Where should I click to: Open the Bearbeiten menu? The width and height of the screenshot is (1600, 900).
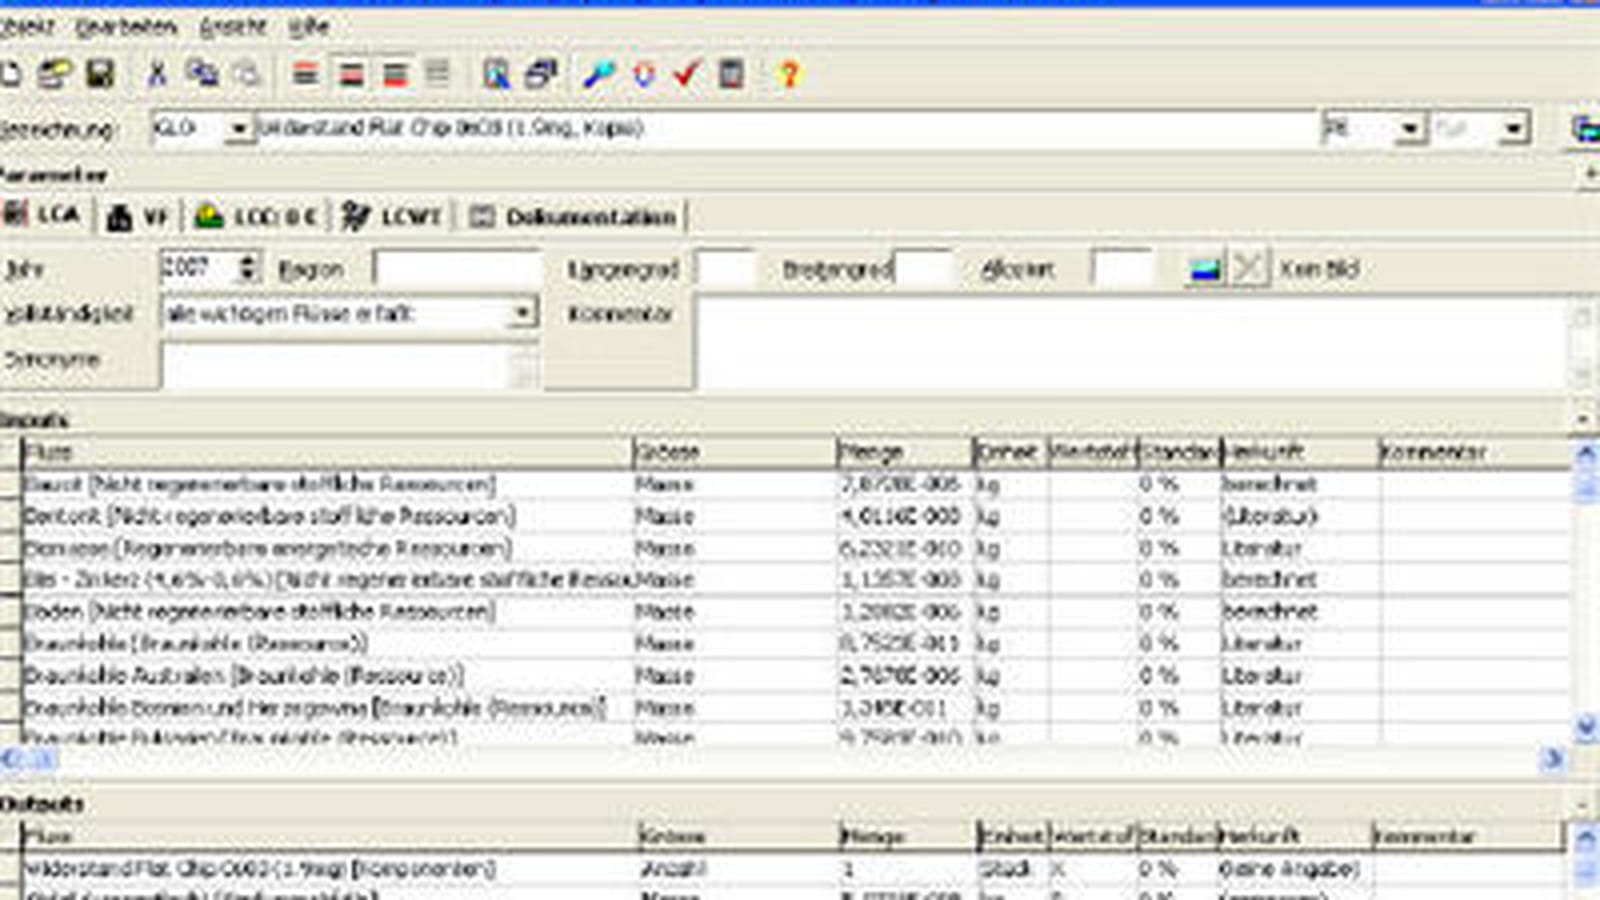[x=126, y=27]
